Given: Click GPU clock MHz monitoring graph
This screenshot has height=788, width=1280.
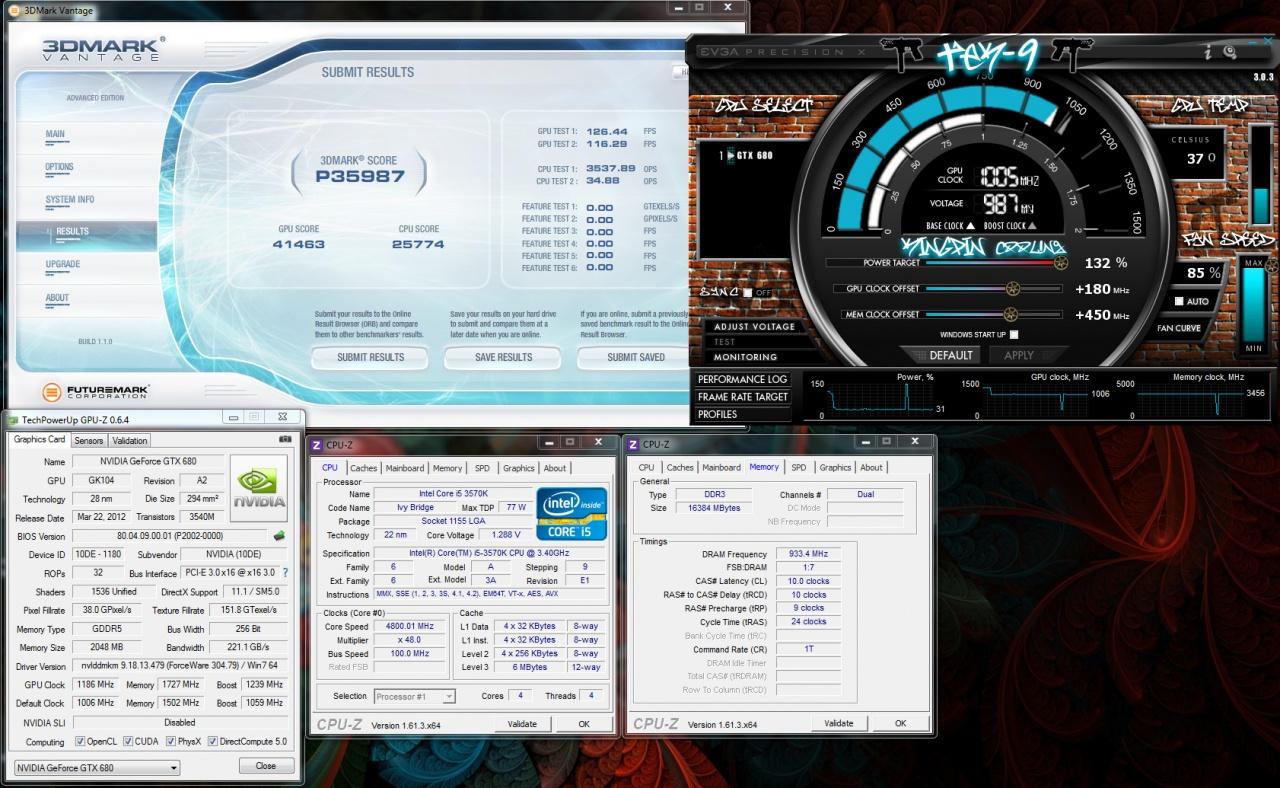Looking at the screenshot, I should click(1038, 399).
